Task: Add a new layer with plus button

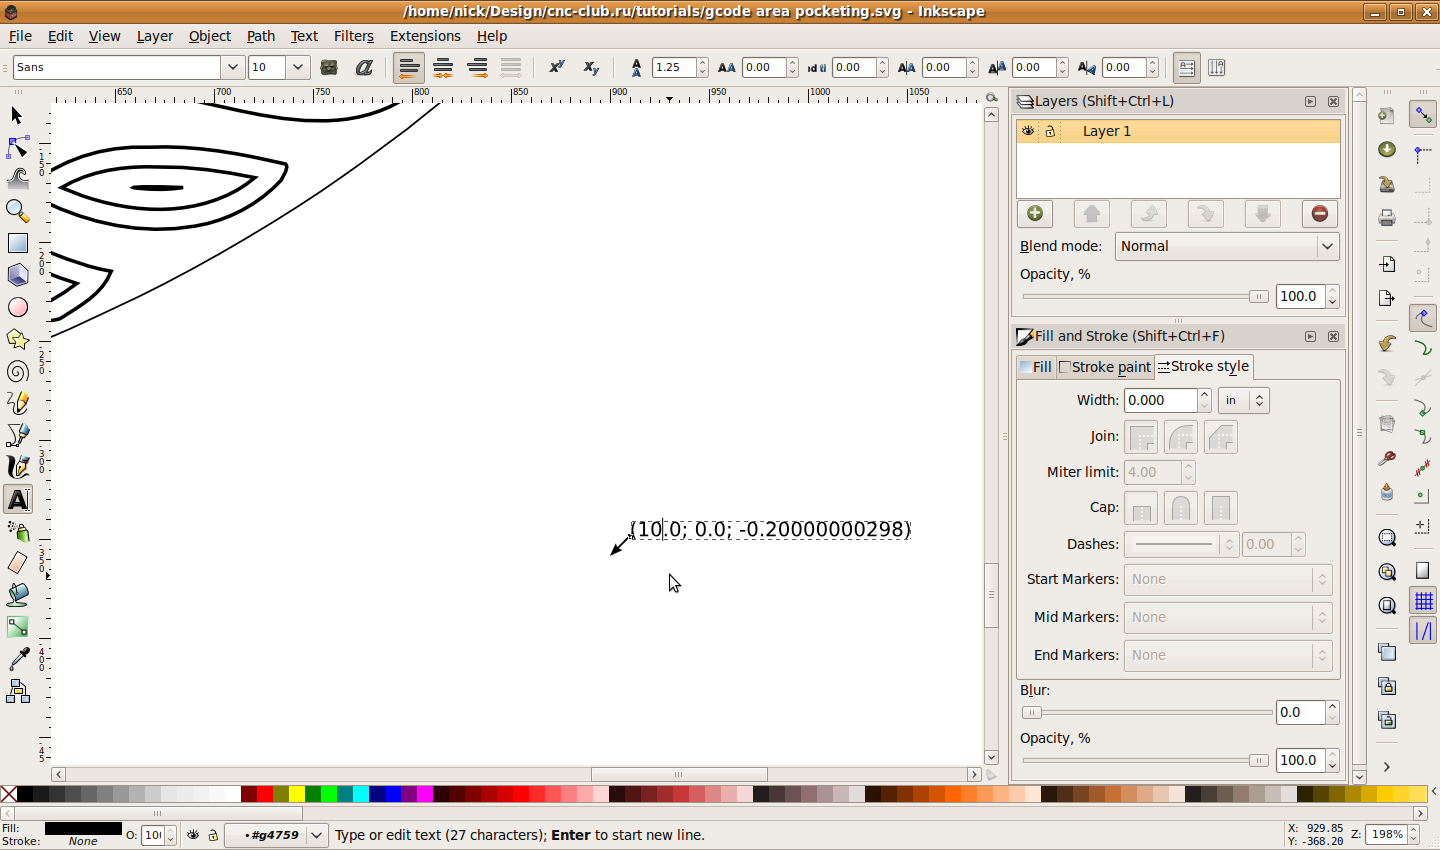Action: [x=1035, y=213]
